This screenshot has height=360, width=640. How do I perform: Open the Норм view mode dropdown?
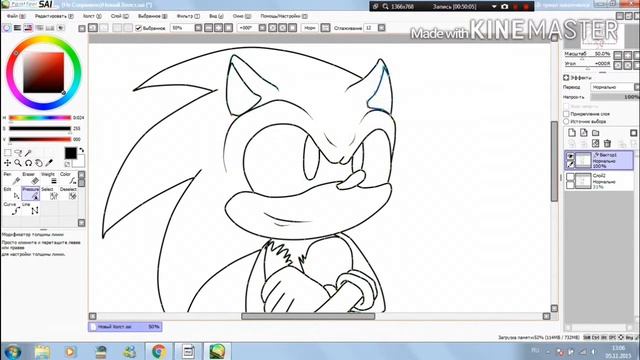click(310, 28)
